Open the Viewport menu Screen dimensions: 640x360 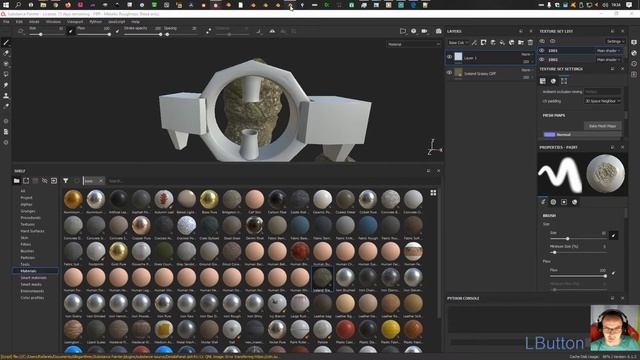coord(75,22)
